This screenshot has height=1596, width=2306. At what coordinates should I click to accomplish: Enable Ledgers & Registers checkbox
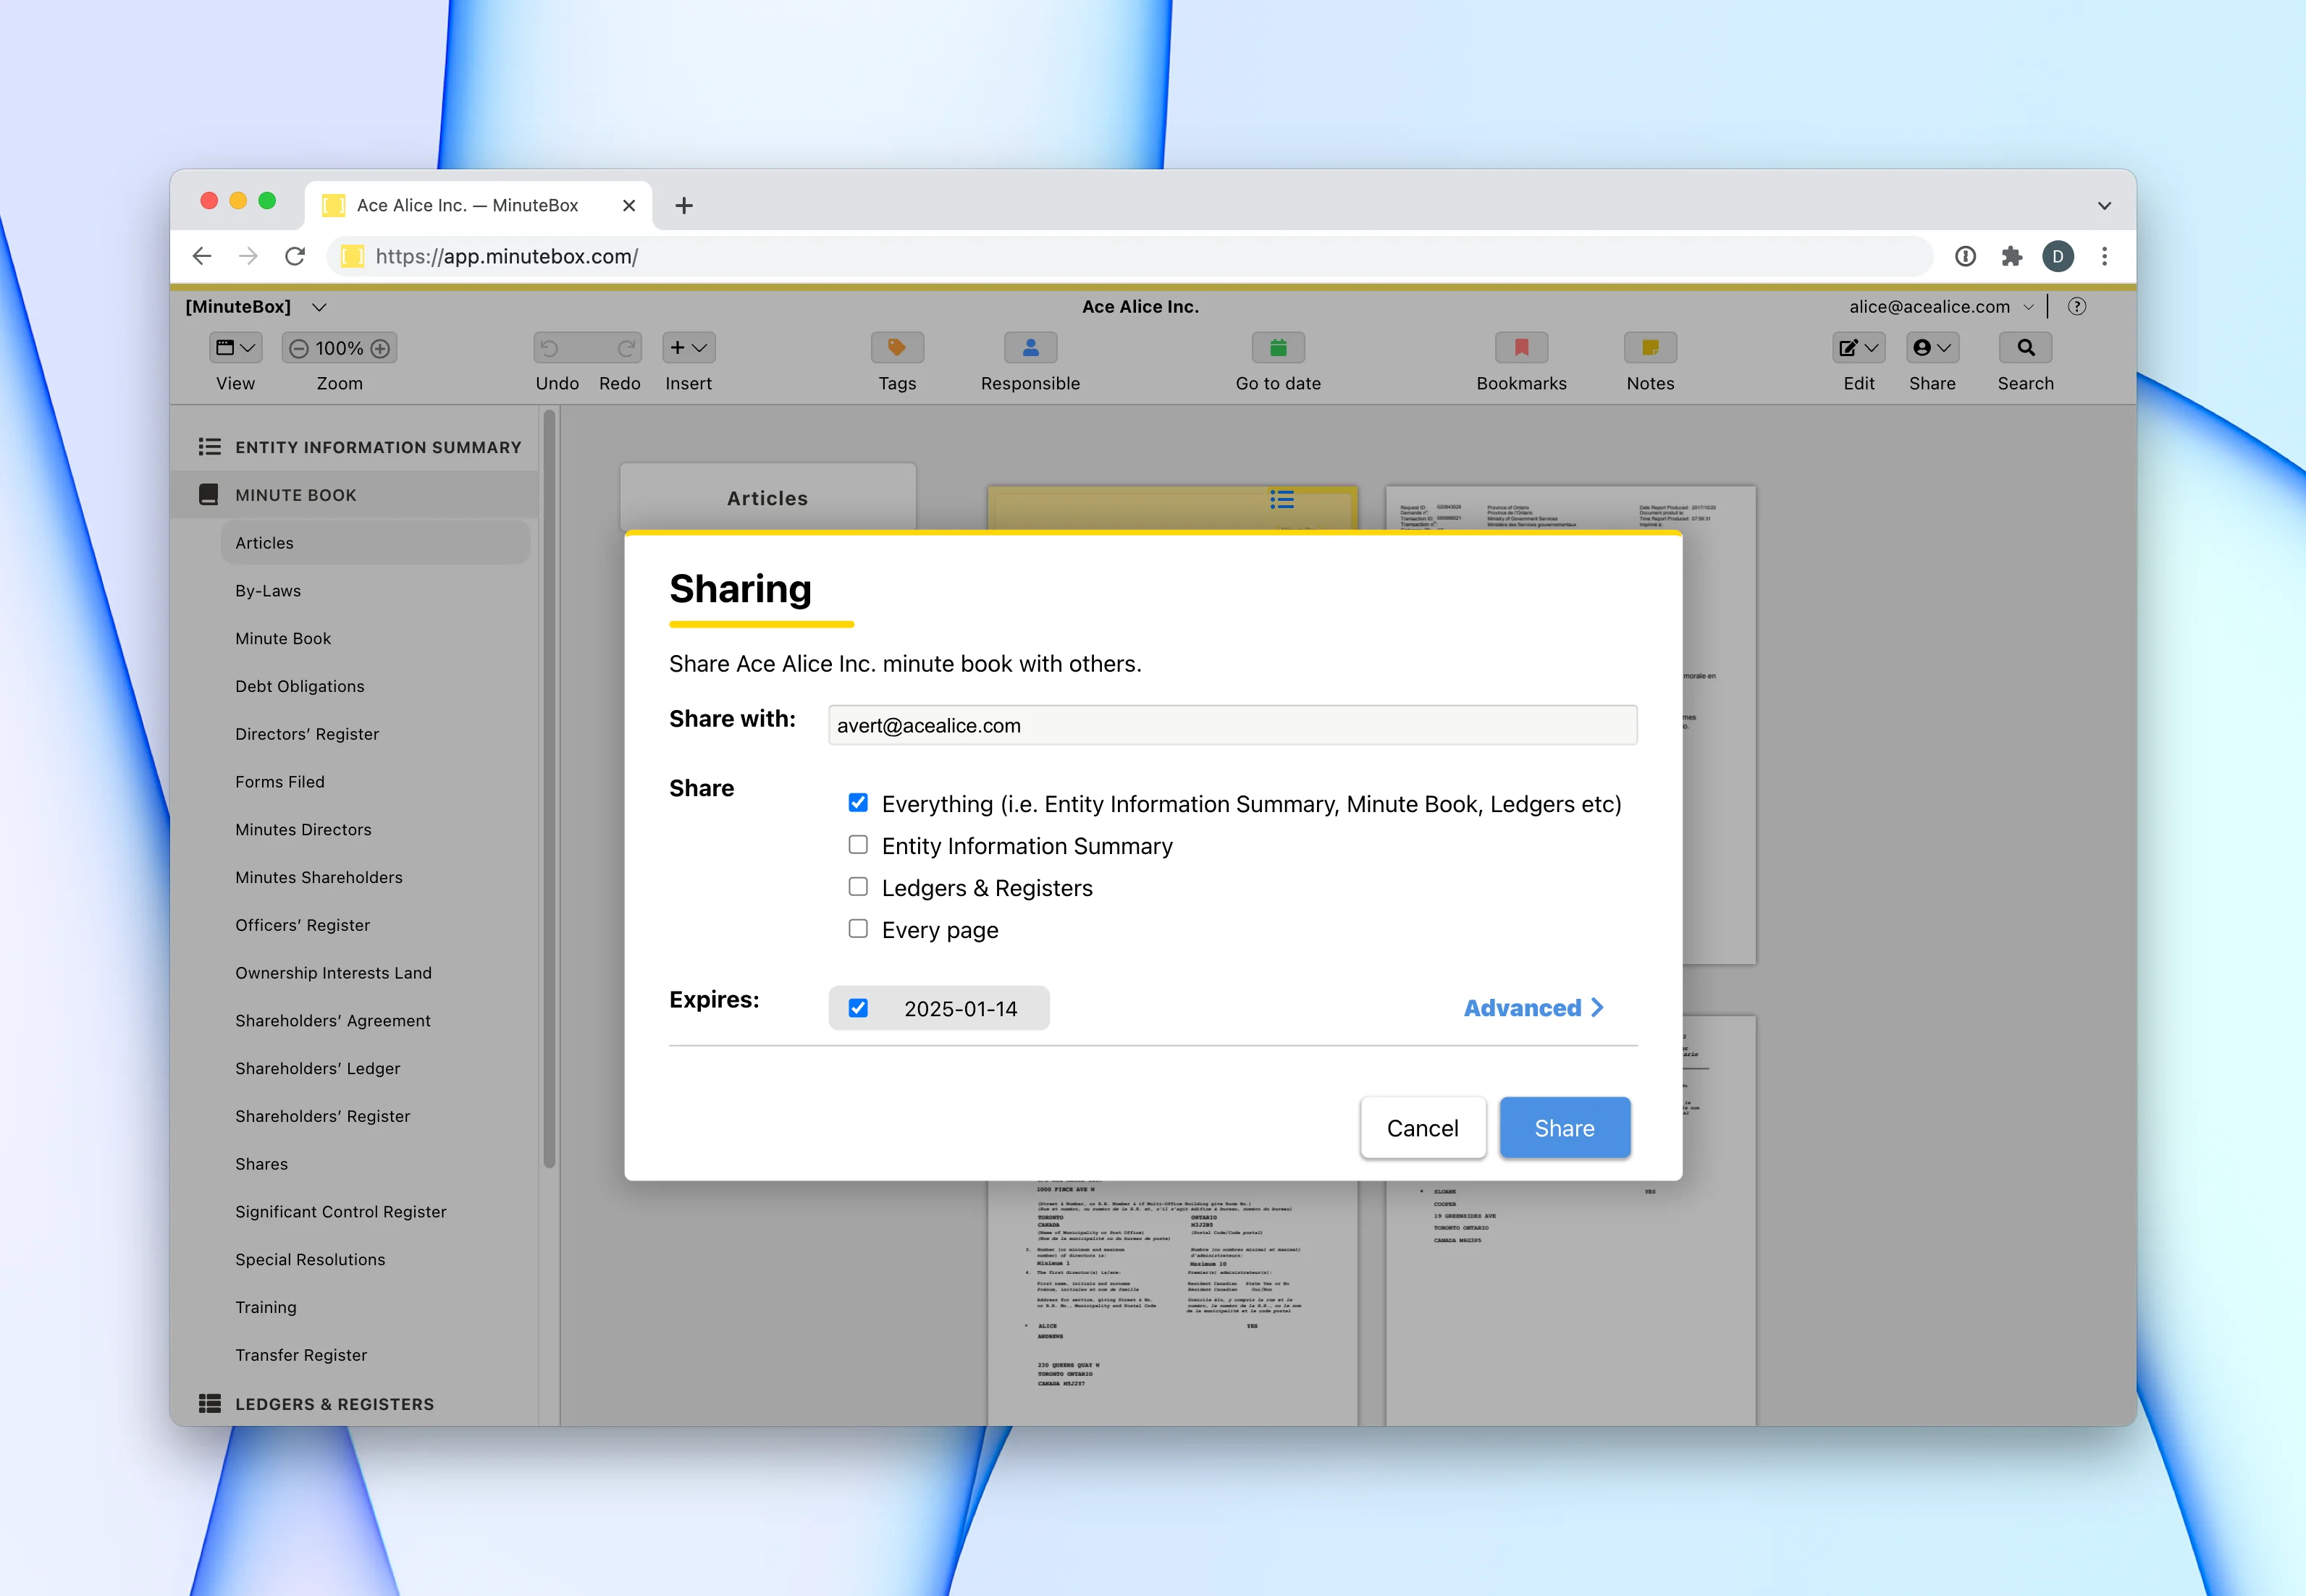coord(858,887)
